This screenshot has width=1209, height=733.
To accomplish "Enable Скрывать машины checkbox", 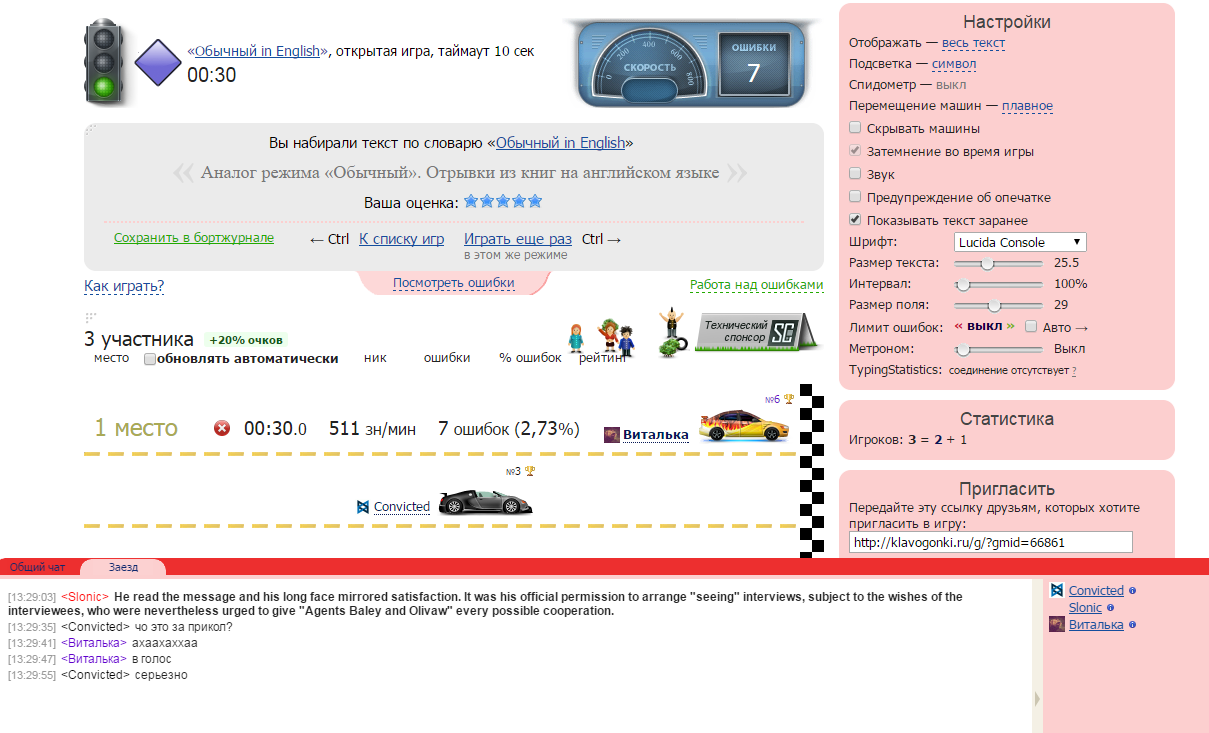I will 855,128.
